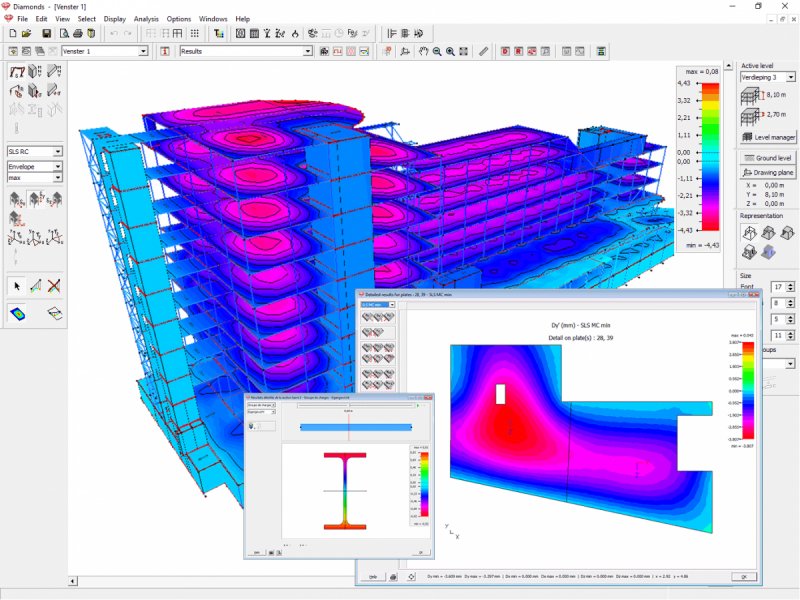Image resolution: width=800 pixels, height=600 pixels.
Task: Click the printer icon in detailed results window
Action: click(393, 577)
